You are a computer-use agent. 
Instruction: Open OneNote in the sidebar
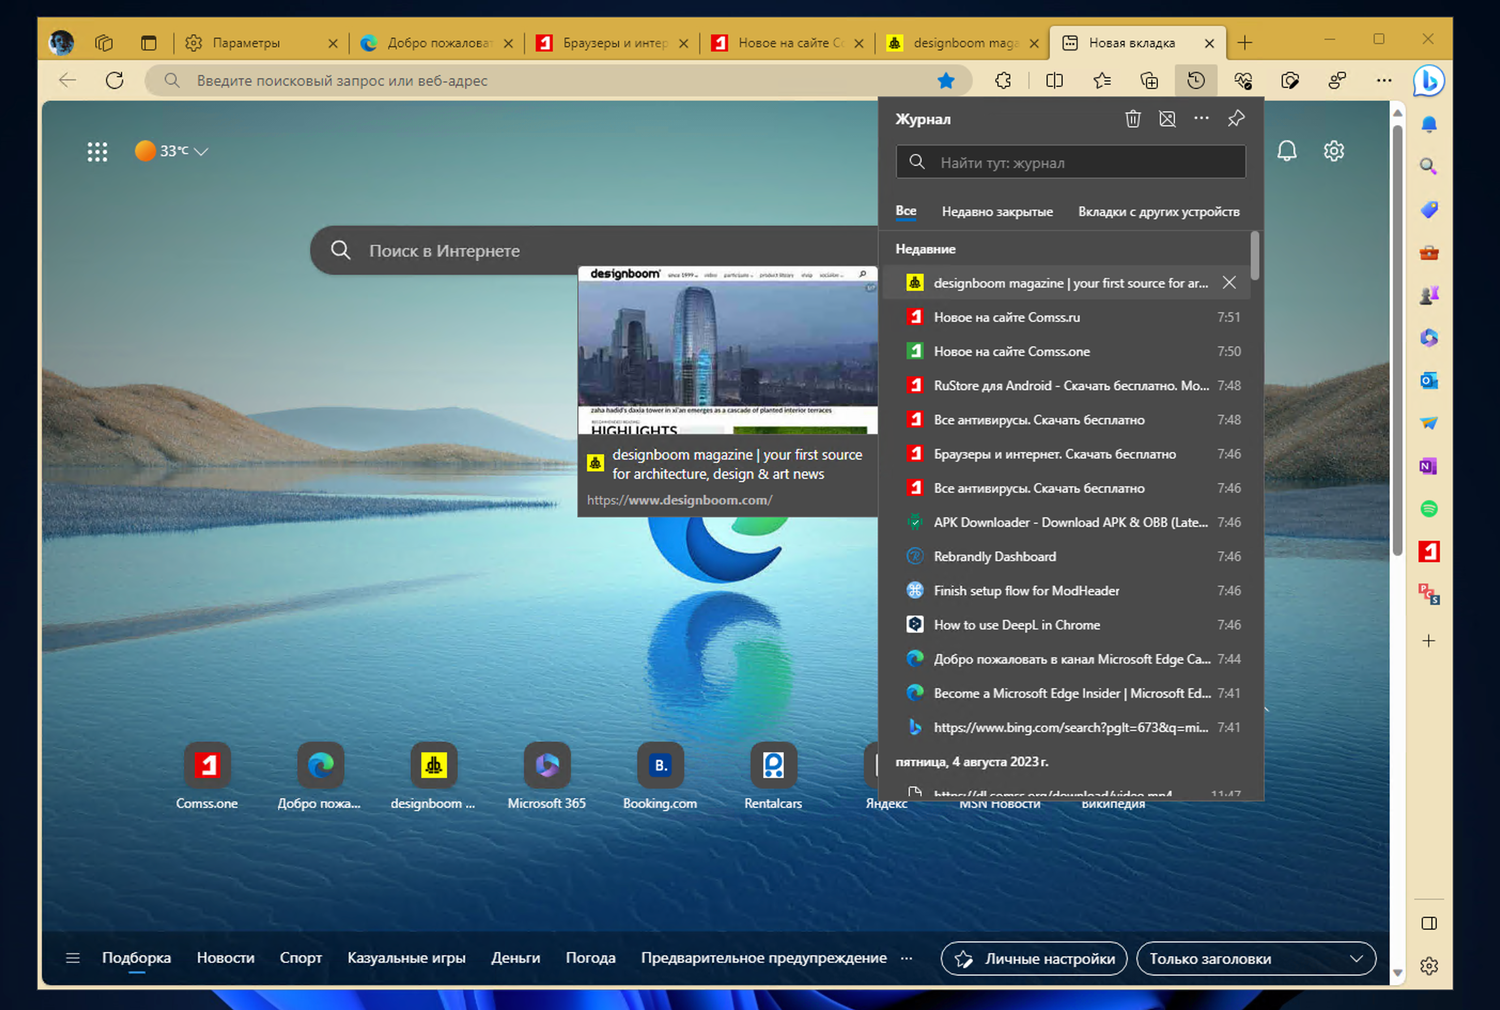point(1429,466)
